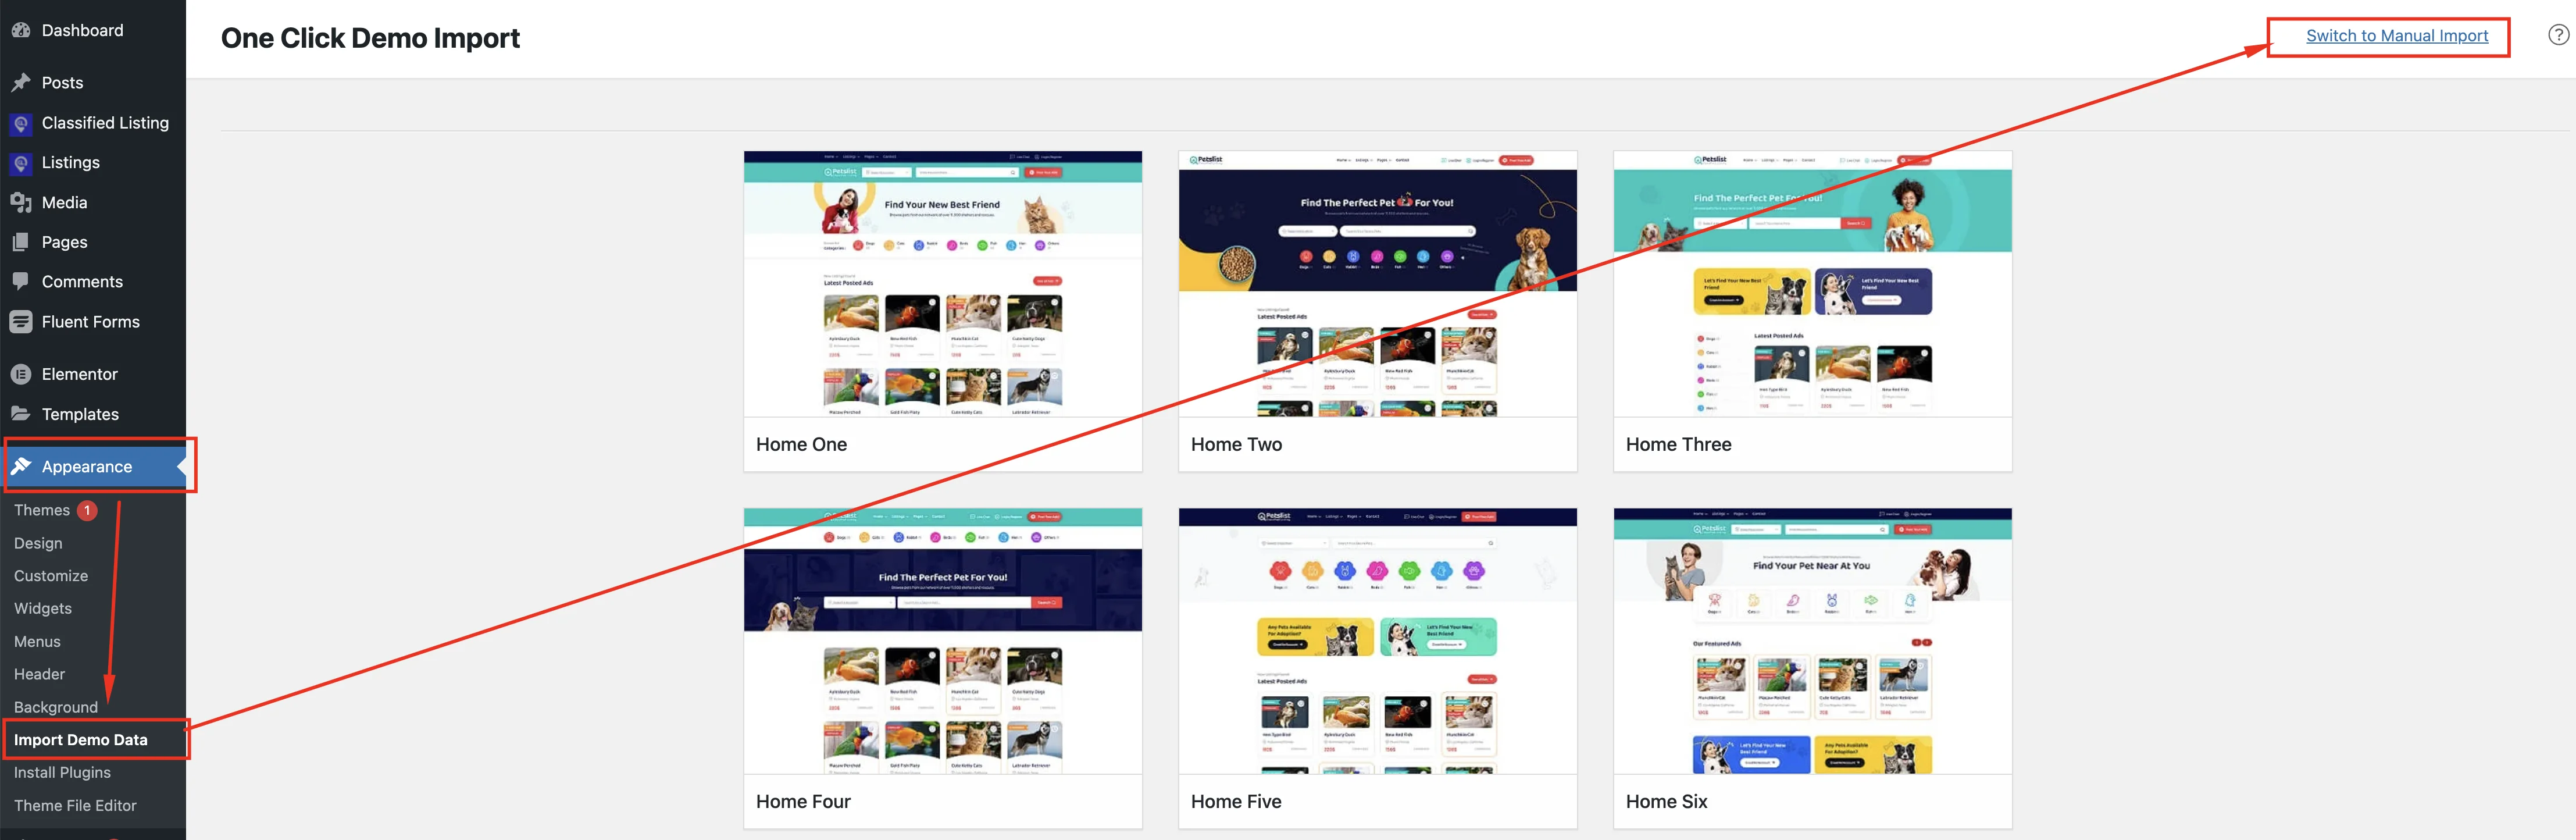Open the Menus submenu item

37,641
